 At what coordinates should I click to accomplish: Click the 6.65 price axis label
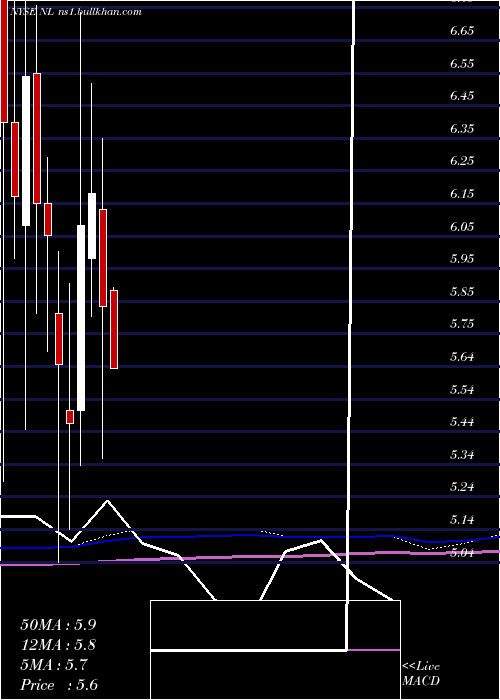pyautogui.click(x=462, y=31)
